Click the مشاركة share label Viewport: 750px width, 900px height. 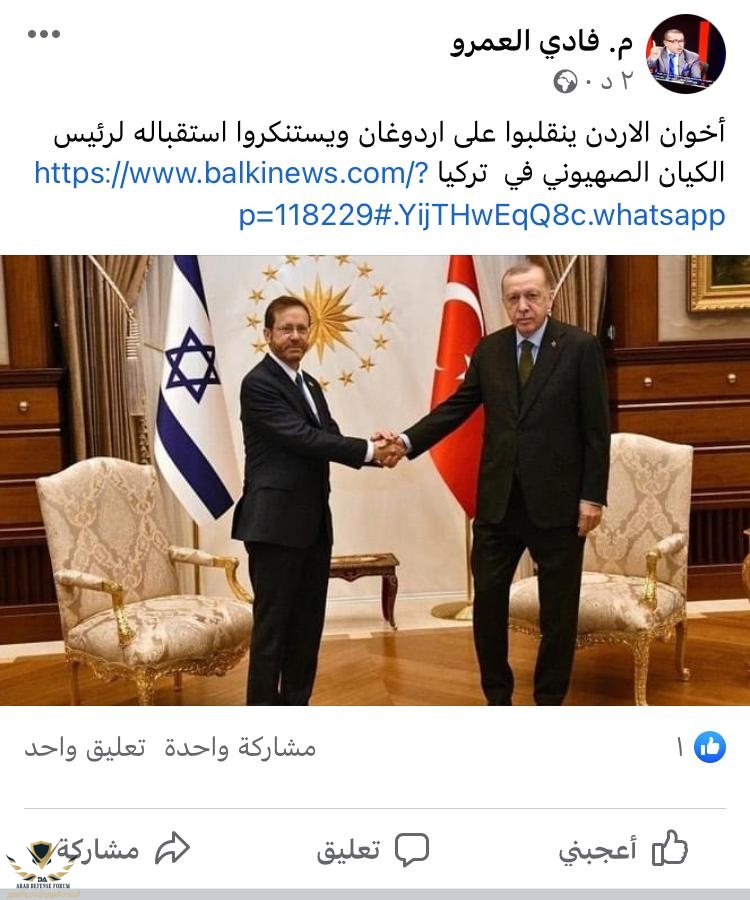pyautogui.click(x=99, y=849)
